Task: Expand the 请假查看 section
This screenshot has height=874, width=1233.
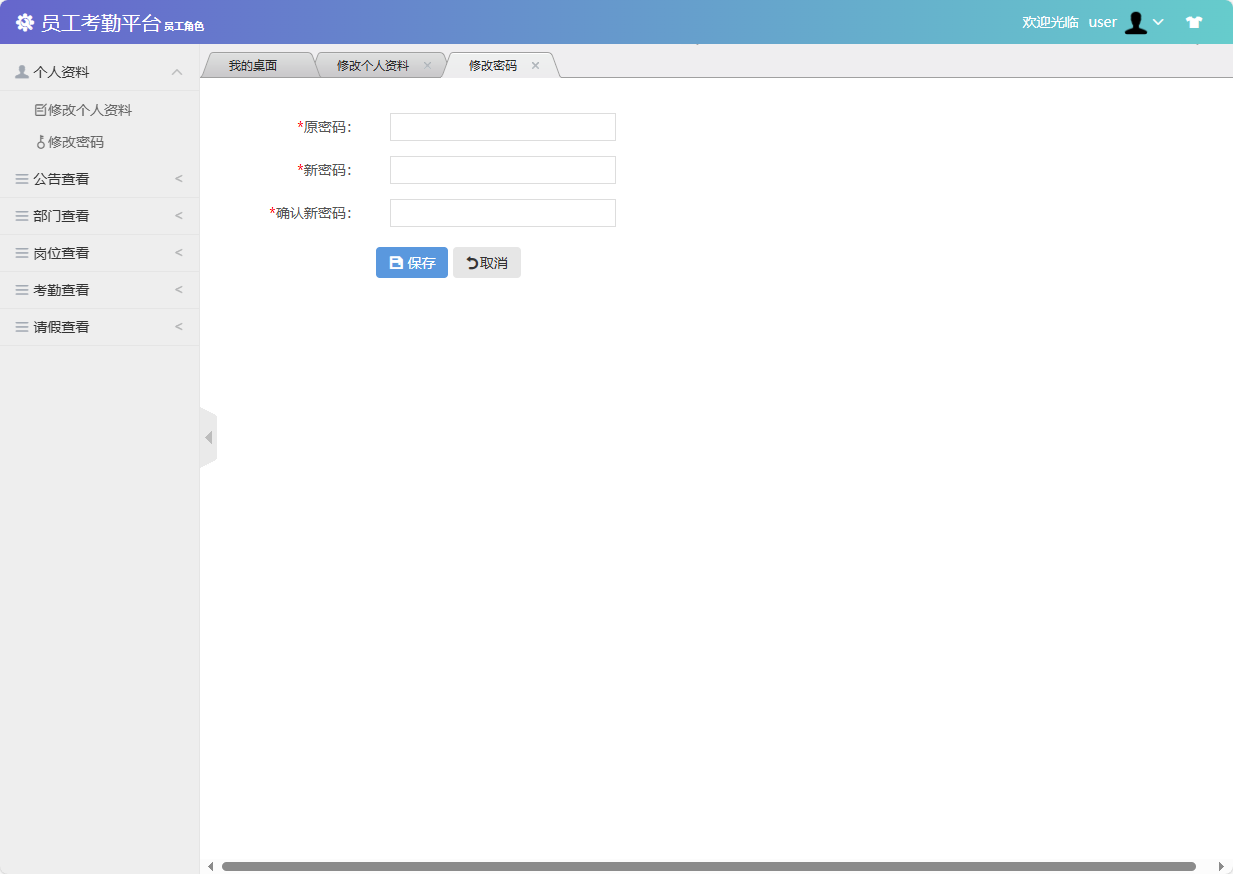Action: pyautogui.click(x=178, y=326)
